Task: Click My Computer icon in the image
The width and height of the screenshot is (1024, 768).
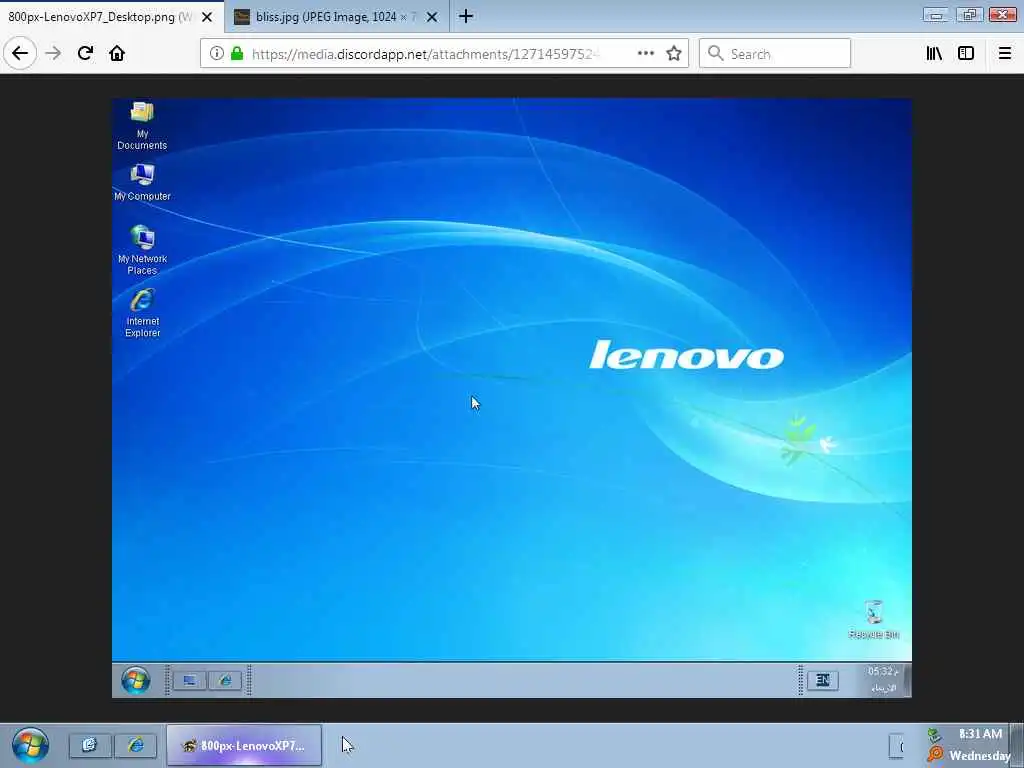Action: (x=142, y=182)
